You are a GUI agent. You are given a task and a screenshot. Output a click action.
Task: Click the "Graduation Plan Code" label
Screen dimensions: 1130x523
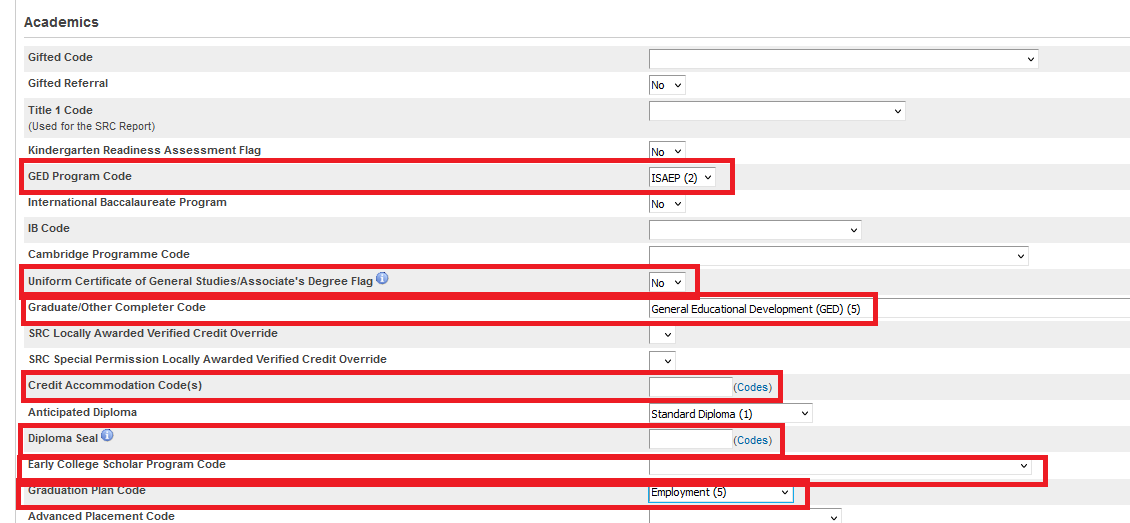pyautogui.click(x=86, y=490)
